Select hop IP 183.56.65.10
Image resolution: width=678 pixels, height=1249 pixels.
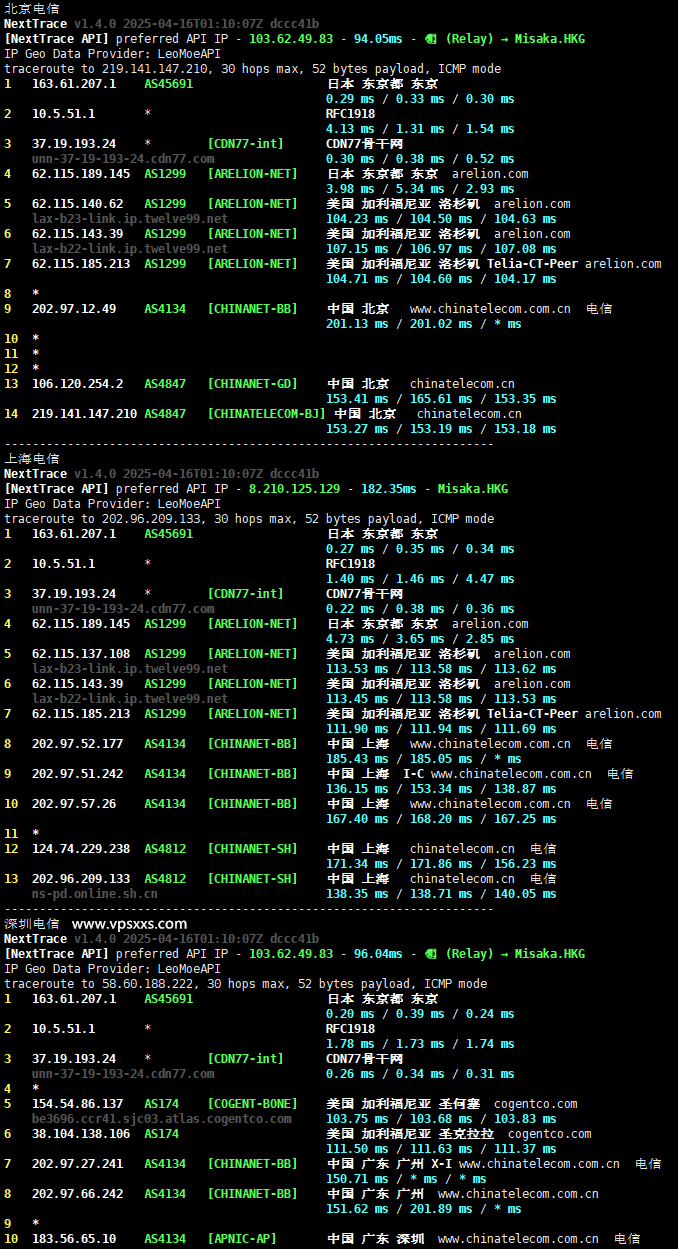click(74, 1239)
